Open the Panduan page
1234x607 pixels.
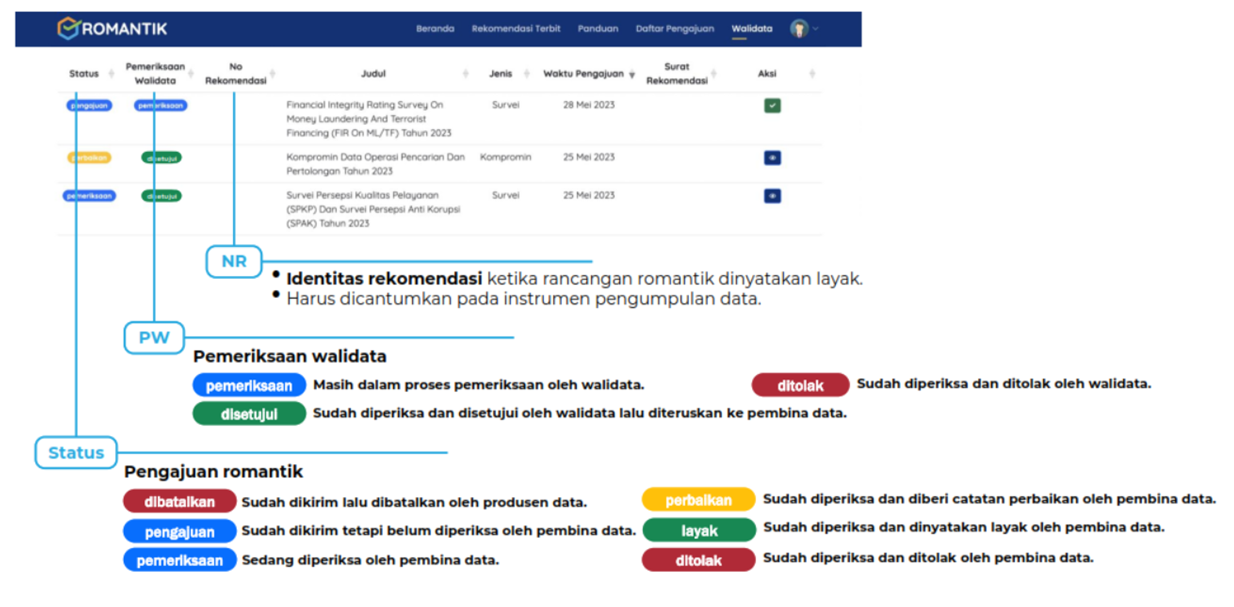tap(598, 29)
